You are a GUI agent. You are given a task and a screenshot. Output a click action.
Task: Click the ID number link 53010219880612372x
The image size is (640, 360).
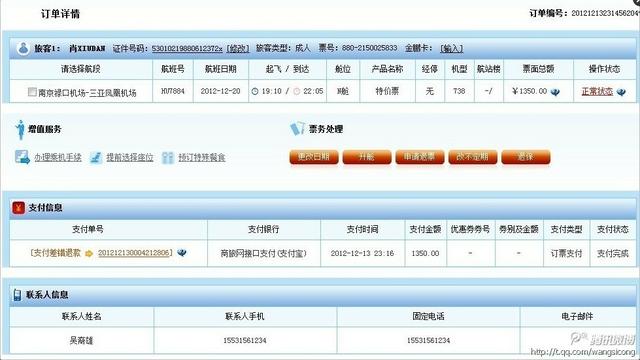point(187,48)
